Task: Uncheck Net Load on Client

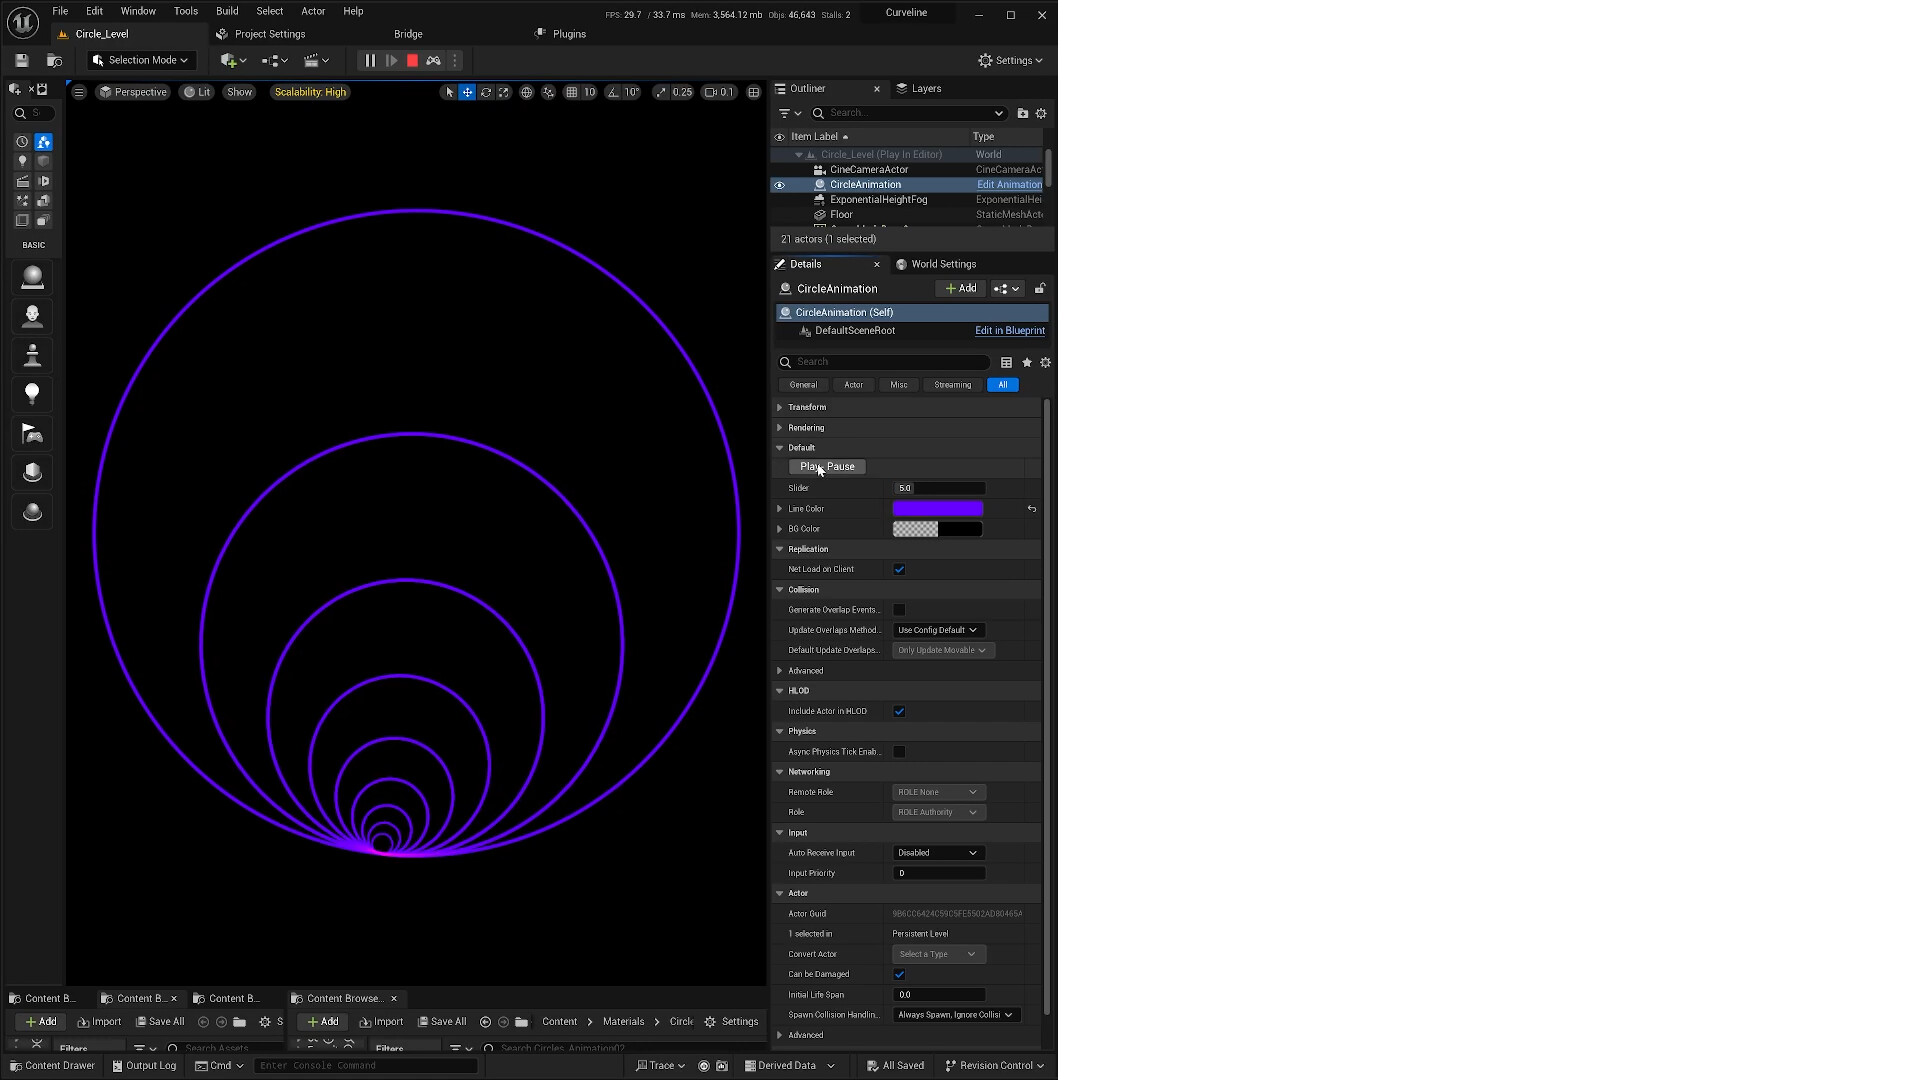Action: click(x=899, y=569)
